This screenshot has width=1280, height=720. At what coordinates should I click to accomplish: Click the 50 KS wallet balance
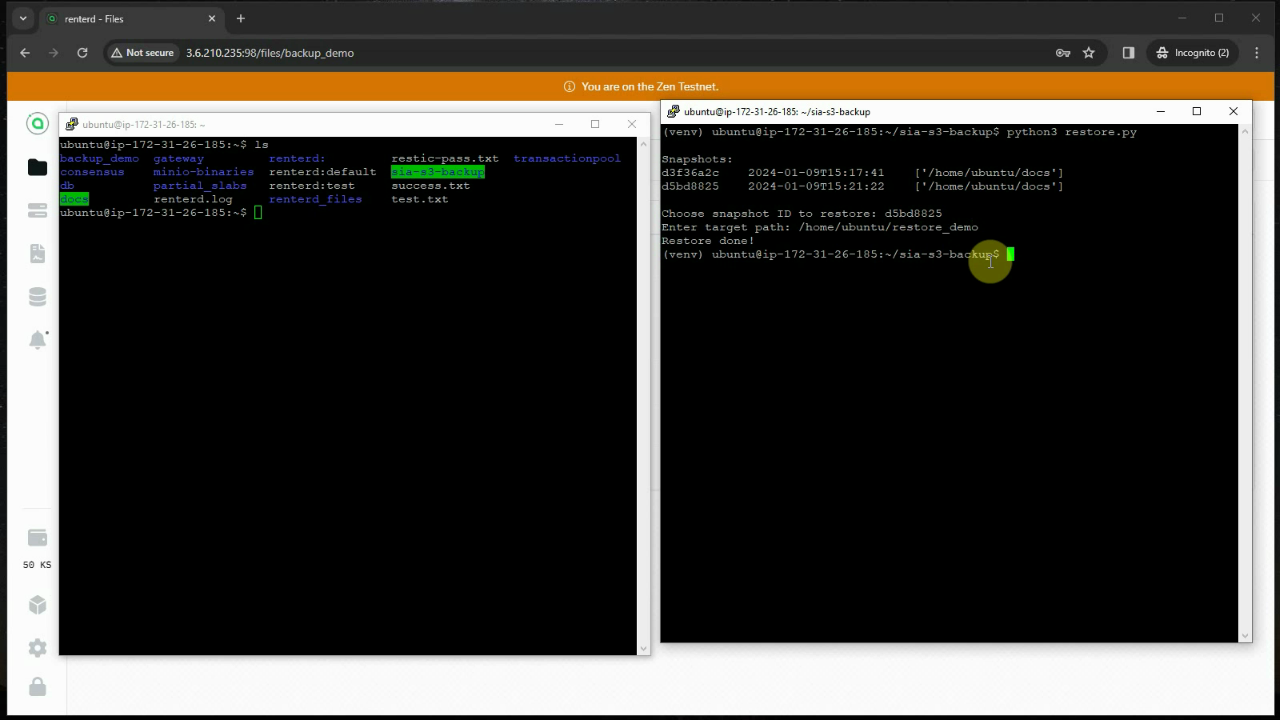click(x=37, y=565)
